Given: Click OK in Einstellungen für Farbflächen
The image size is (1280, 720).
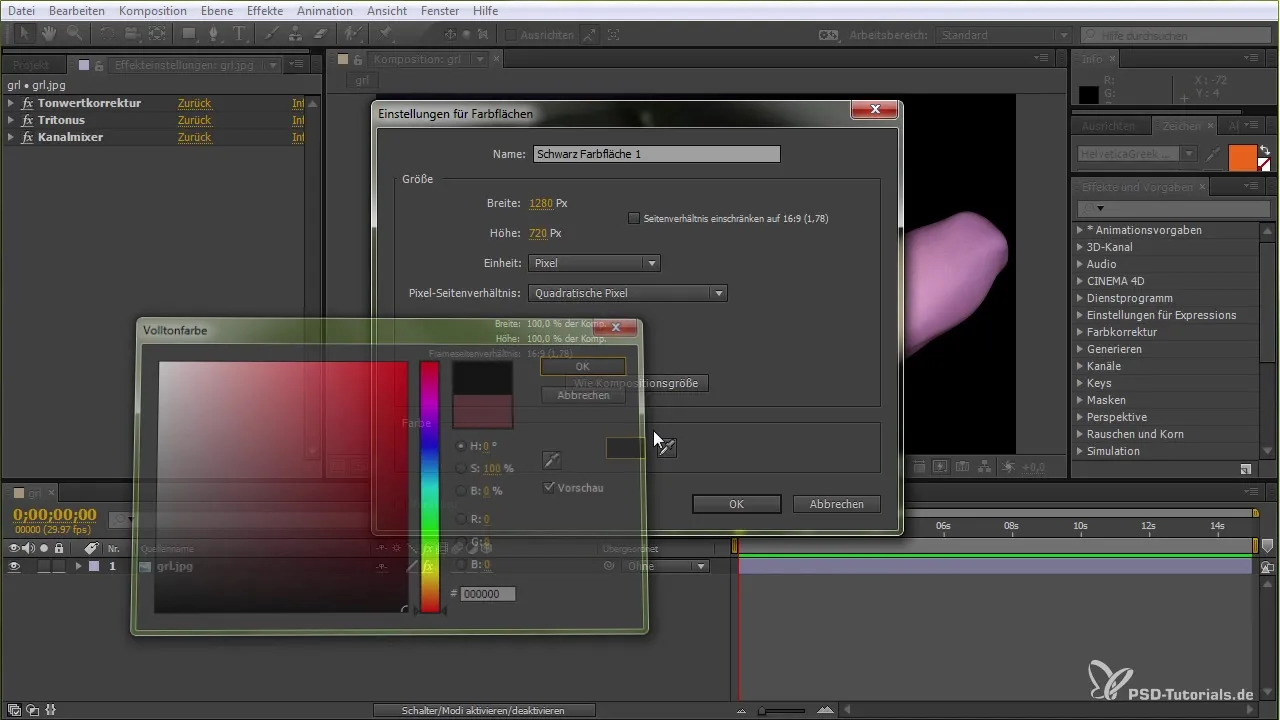Looking at the screenshot, I should [x=736, y=504].
